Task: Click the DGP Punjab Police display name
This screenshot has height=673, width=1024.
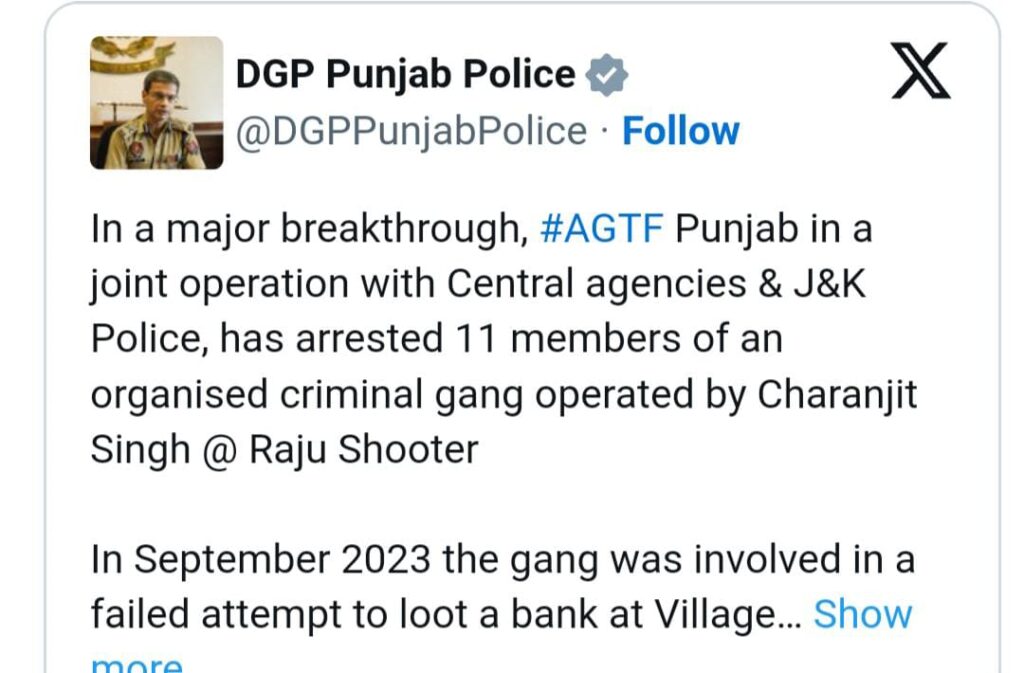Action: pos(405,75)
